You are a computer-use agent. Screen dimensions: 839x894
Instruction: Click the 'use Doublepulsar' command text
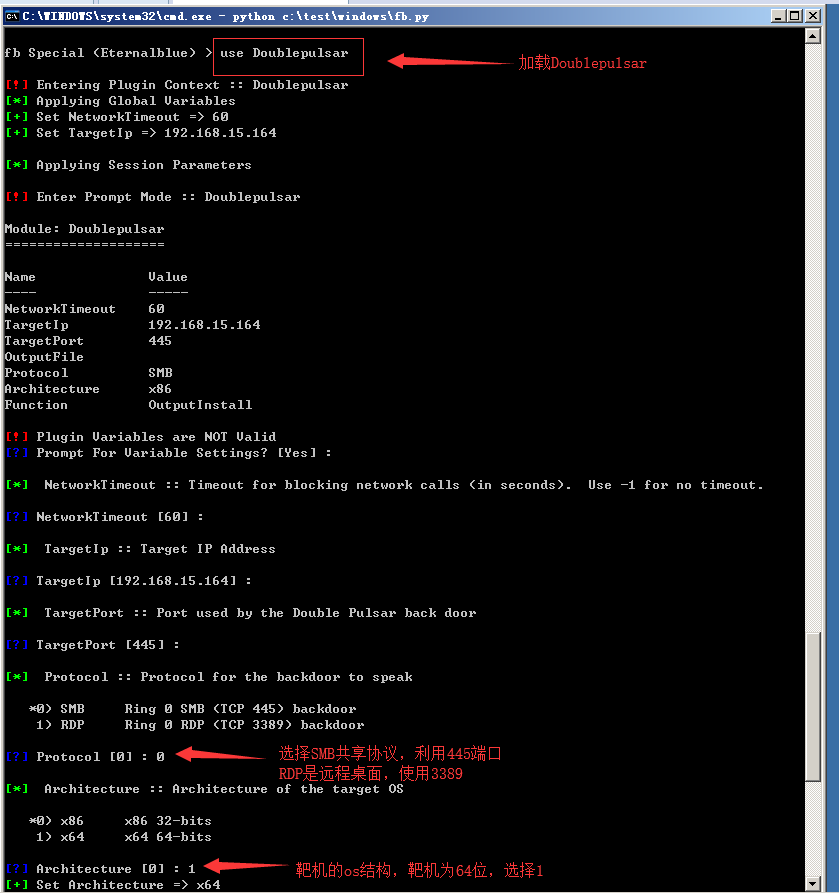point(284,53)
